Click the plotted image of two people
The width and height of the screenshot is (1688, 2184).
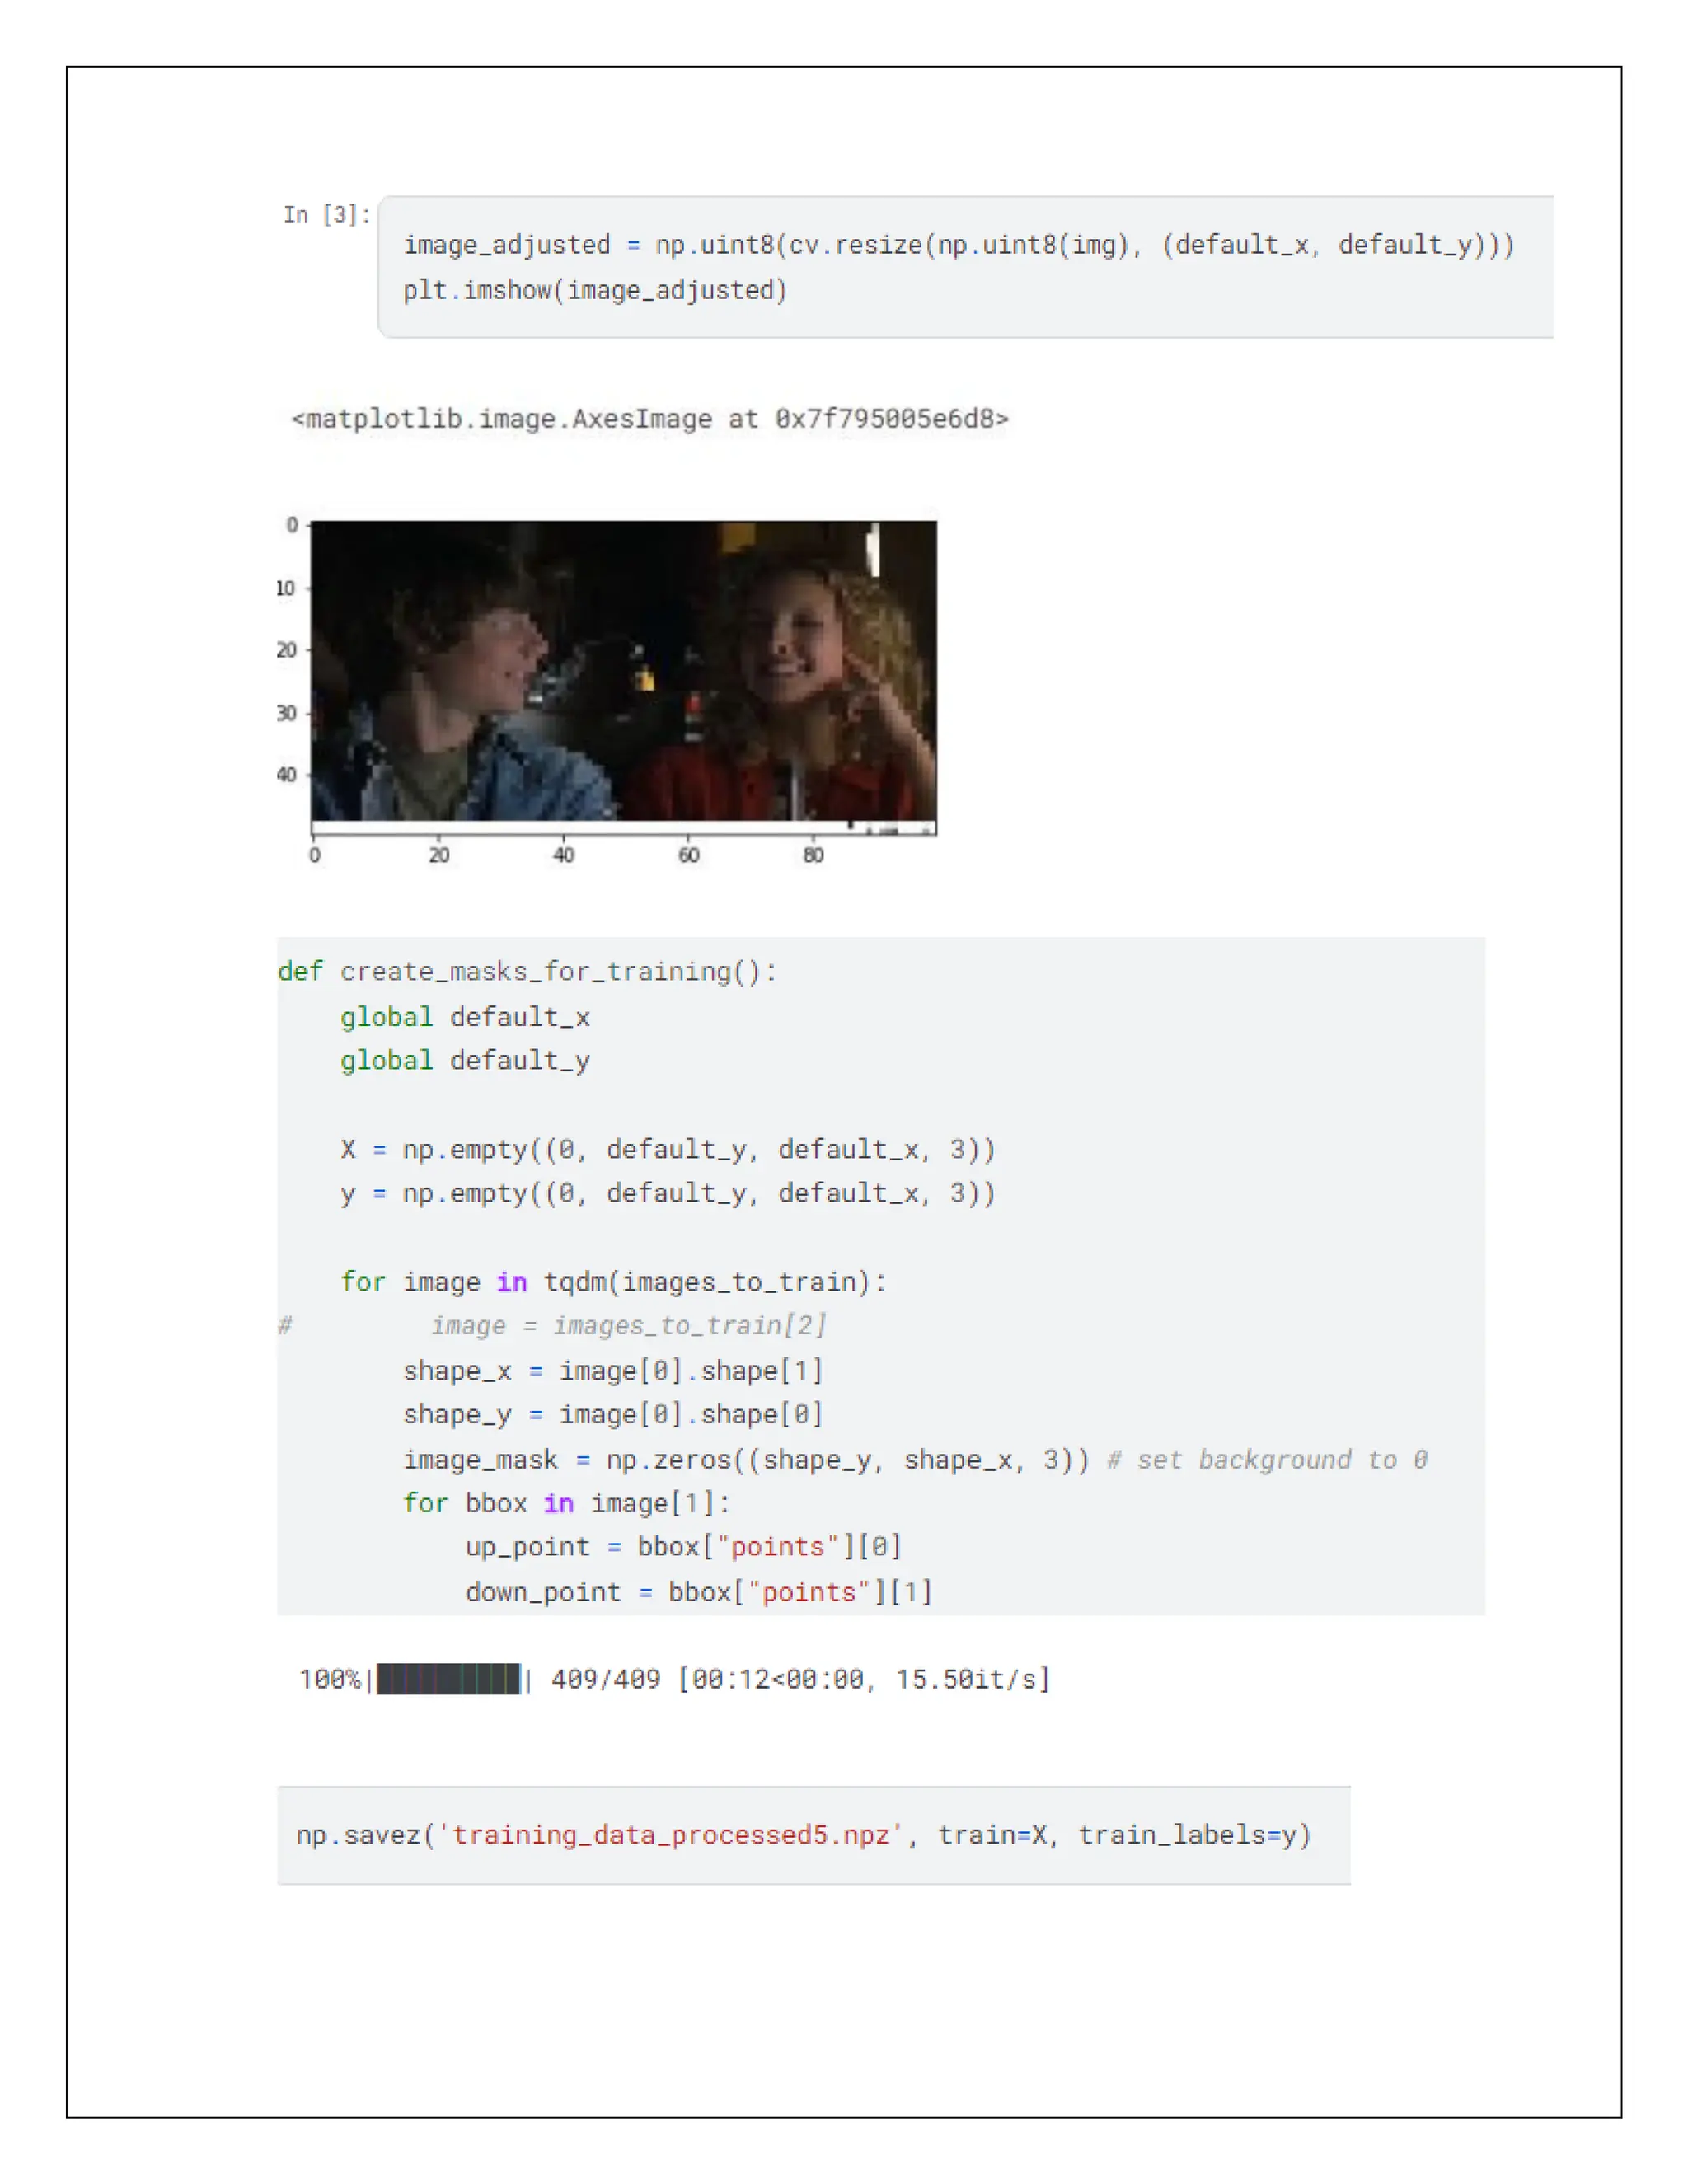point(623,671)
